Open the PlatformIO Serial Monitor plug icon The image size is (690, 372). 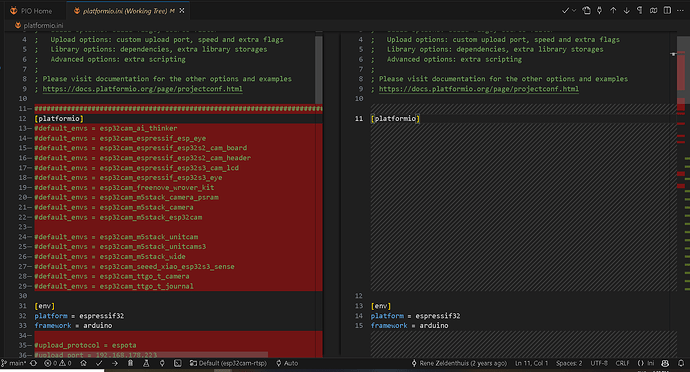tap(162, 363)
